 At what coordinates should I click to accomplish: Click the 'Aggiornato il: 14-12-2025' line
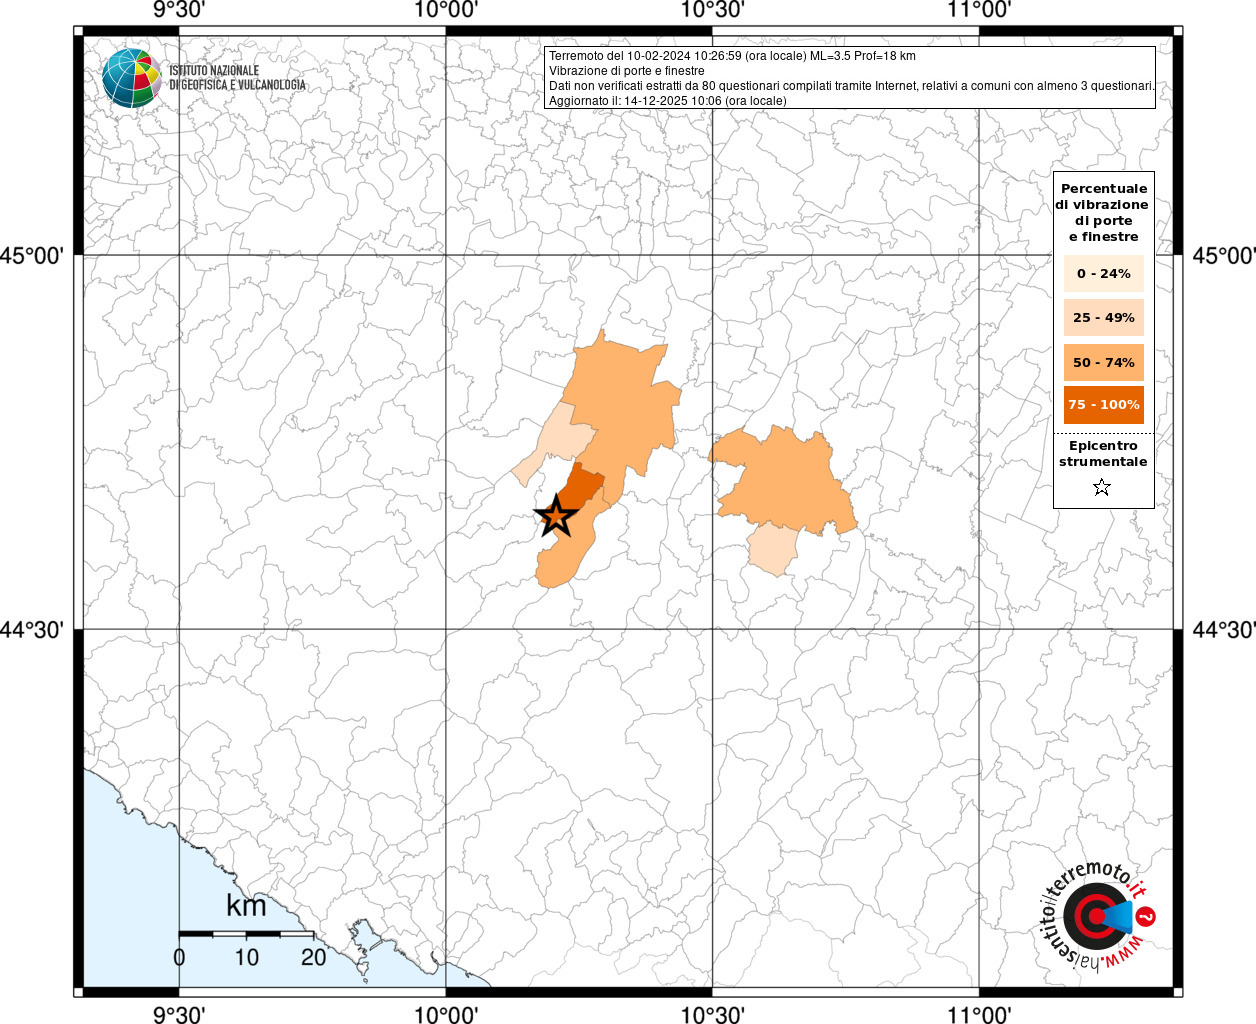coord(668,101)
